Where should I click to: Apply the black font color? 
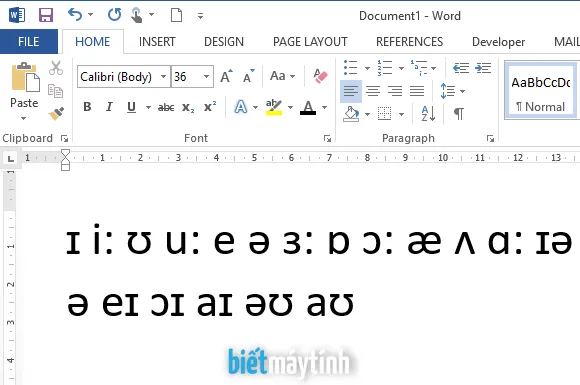pos(308,107)
